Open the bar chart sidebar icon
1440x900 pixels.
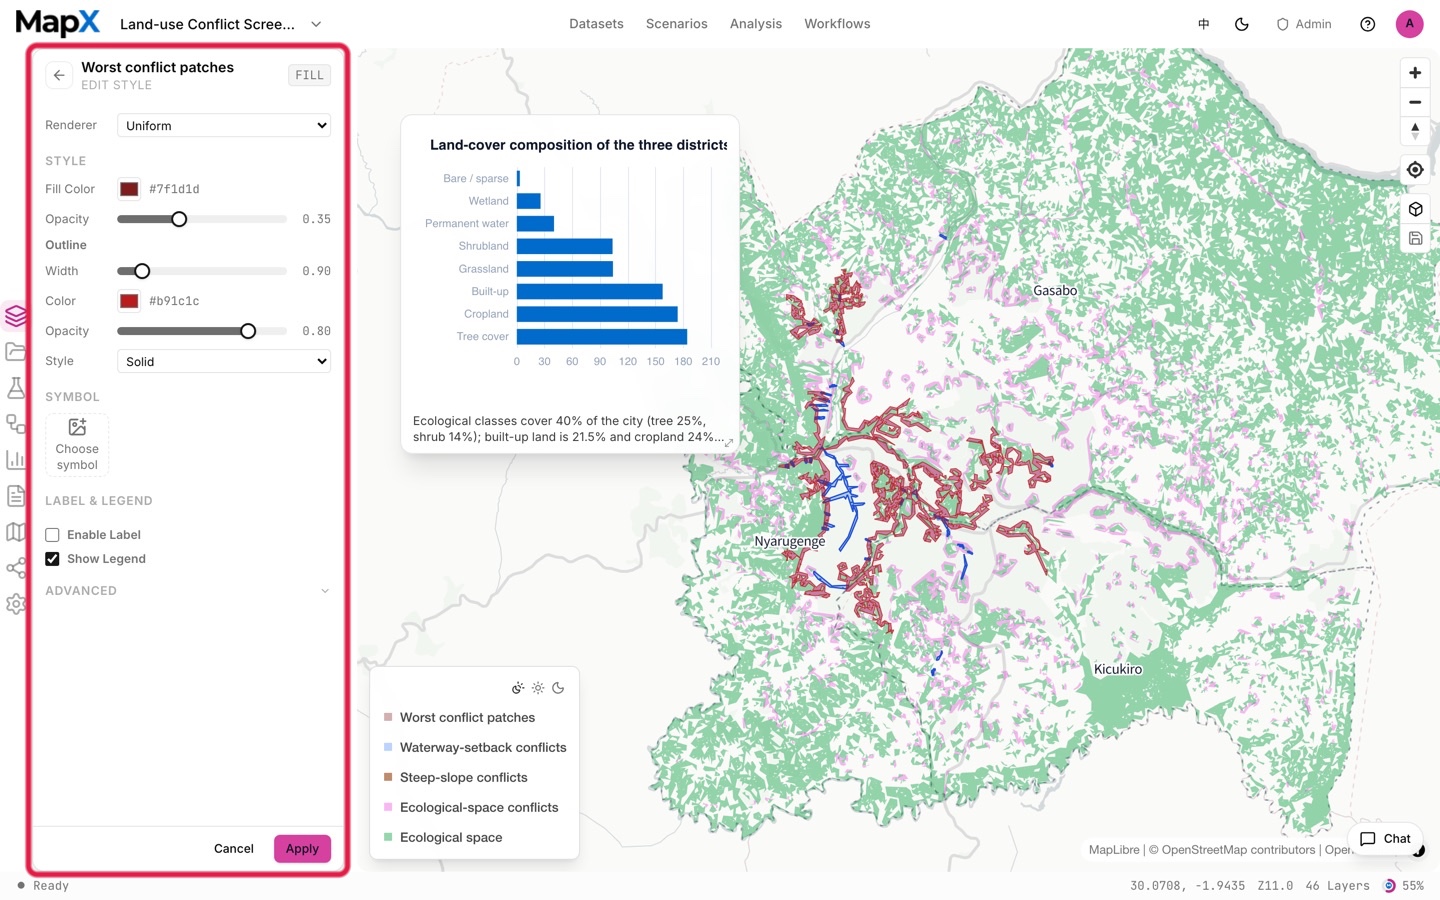tap(15, 460)
